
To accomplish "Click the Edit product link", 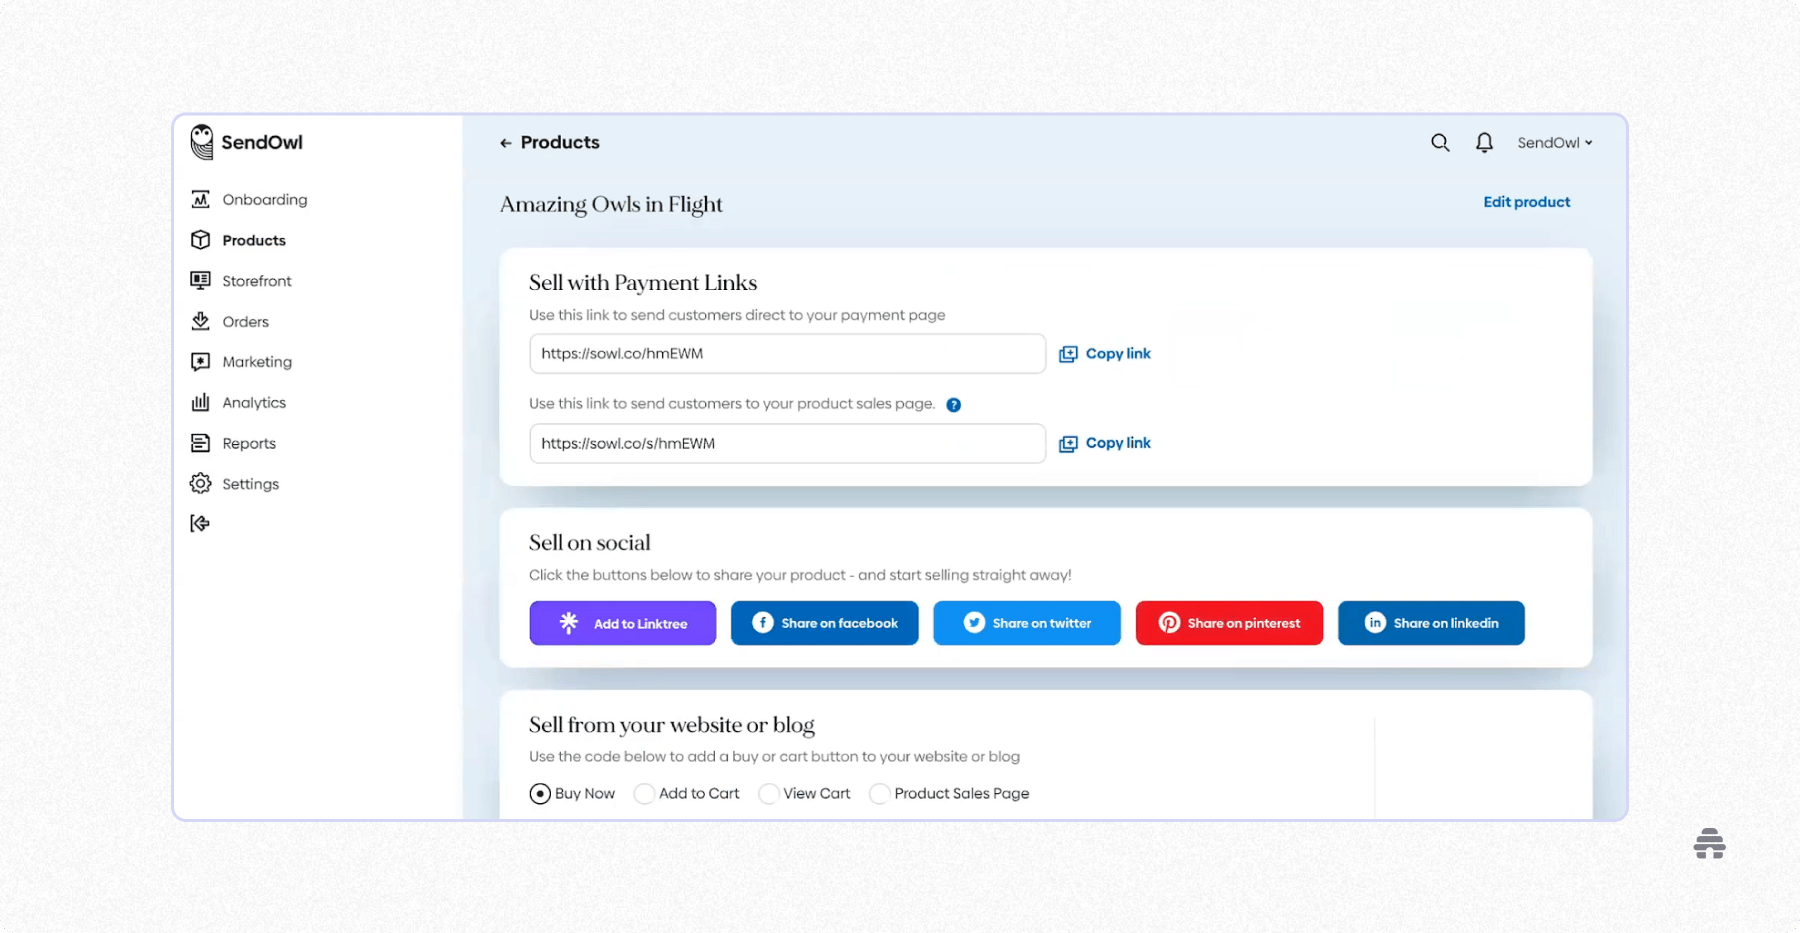I will (x=1527, y=202).
